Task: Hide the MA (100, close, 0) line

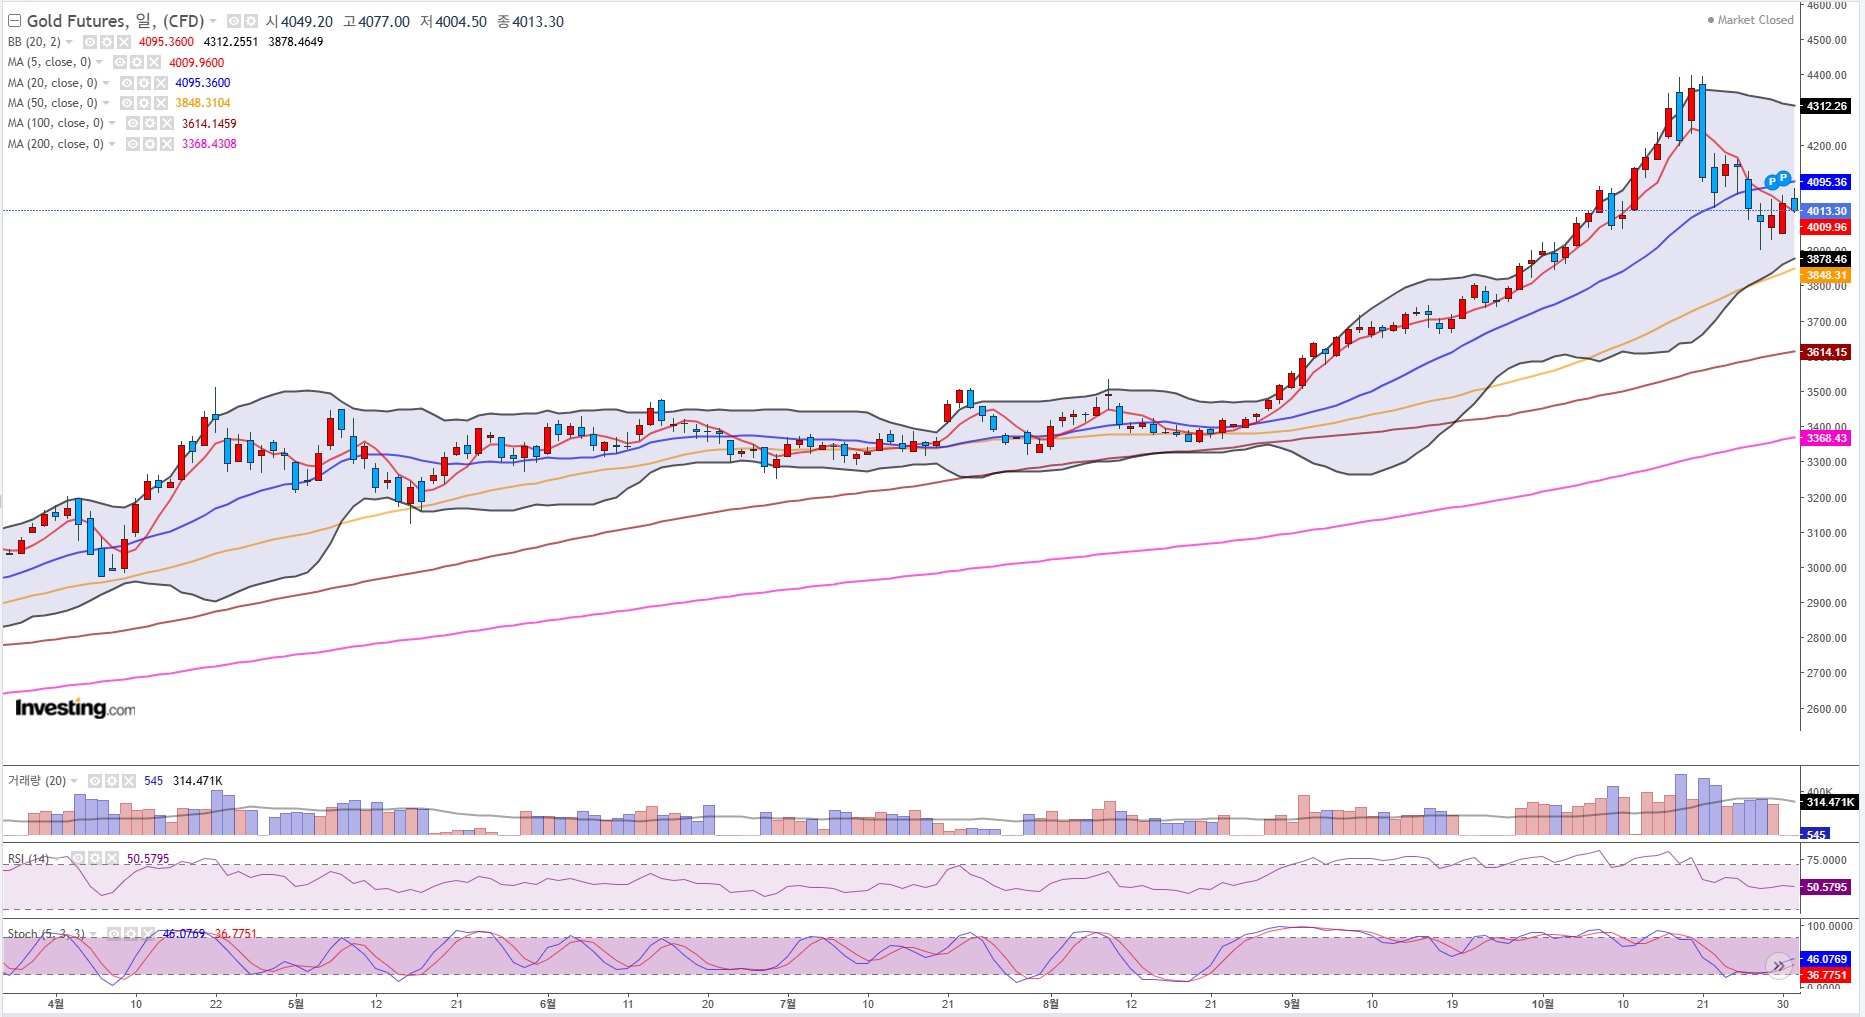Action: (133, 123)
